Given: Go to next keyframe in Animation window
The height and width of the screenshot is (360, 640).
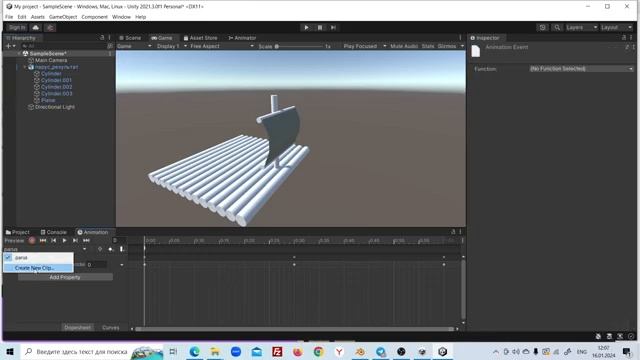Looking at the screenshot, I should pyautogui.click(x=75, y=240).
